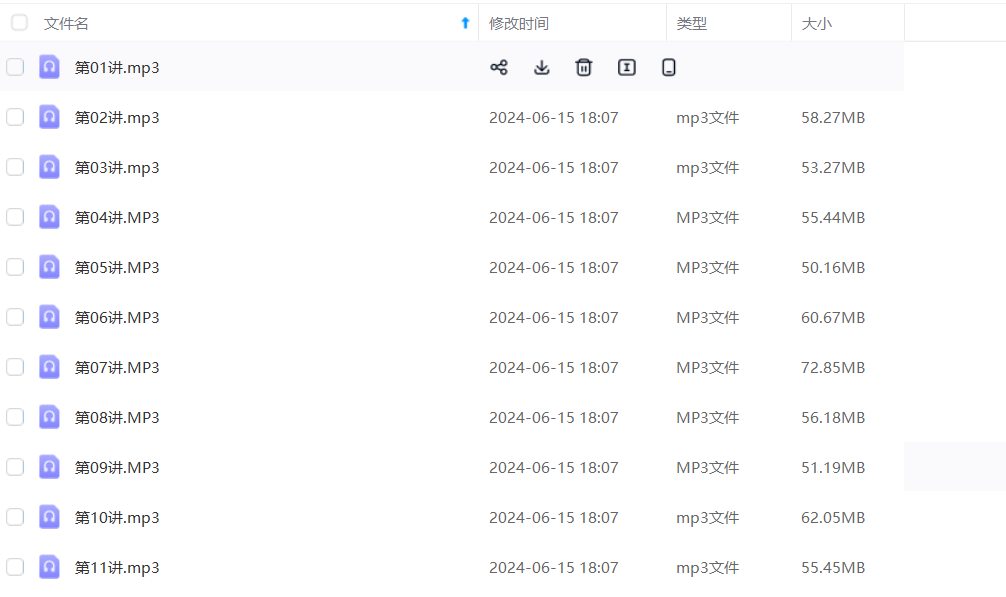Open the file named 第02讲.mp3
The image size is (1006, 597).
pos(117,117)
